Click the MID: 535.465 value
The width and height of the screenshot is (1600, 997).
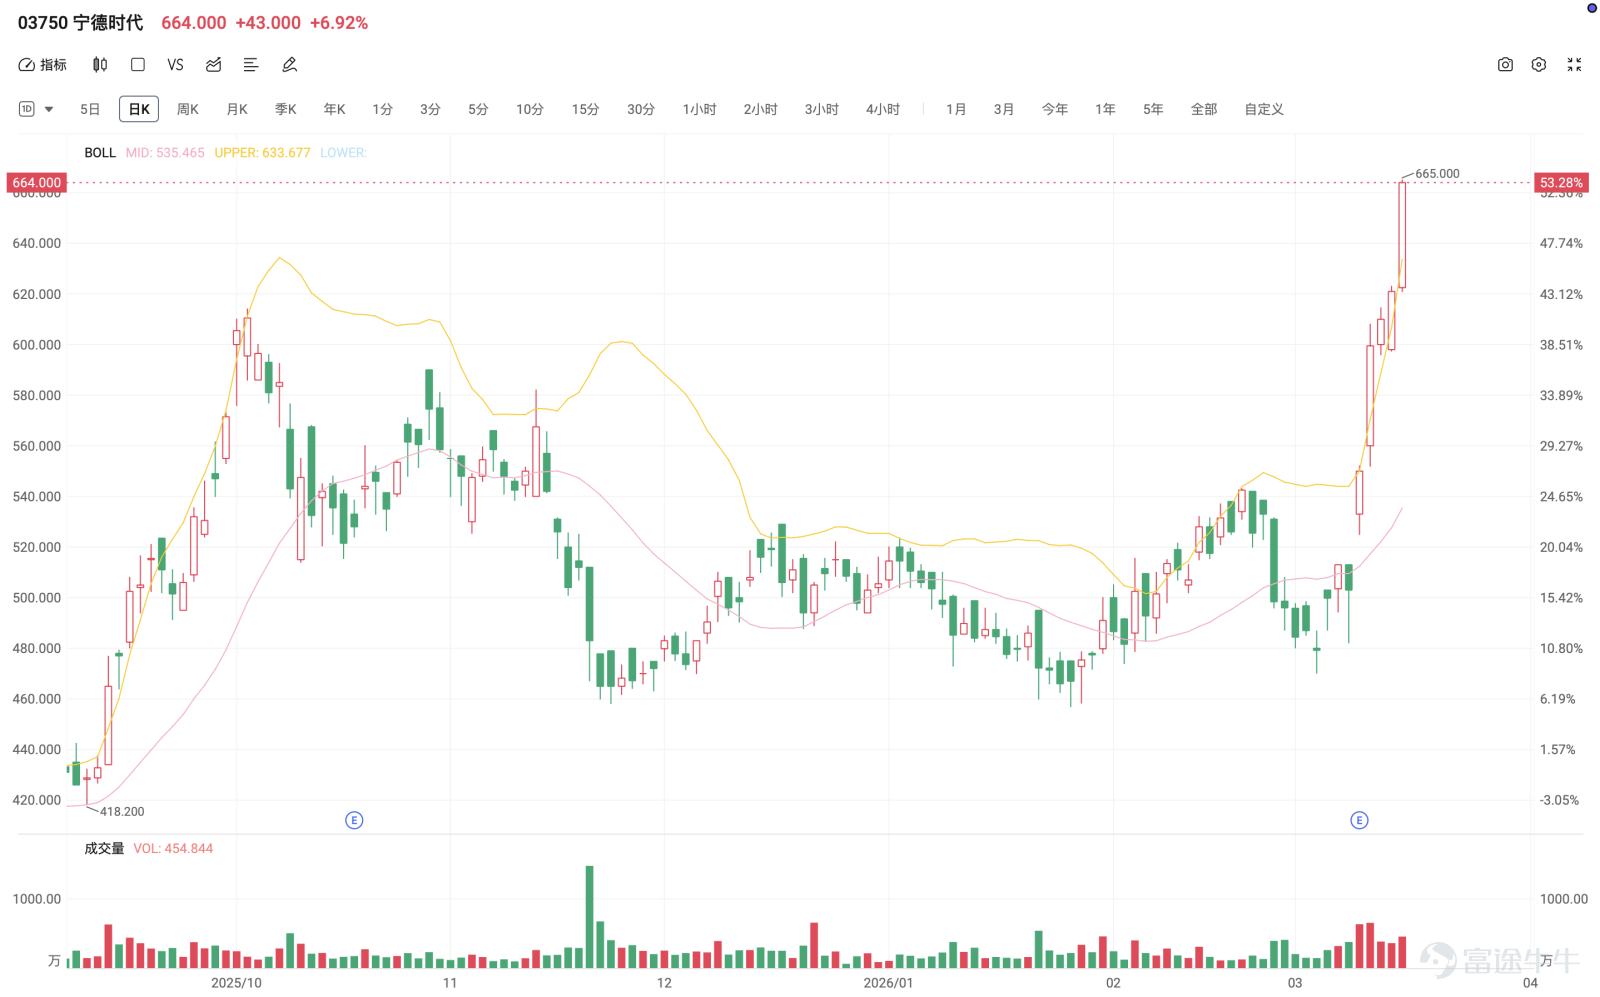pos(165,153)
